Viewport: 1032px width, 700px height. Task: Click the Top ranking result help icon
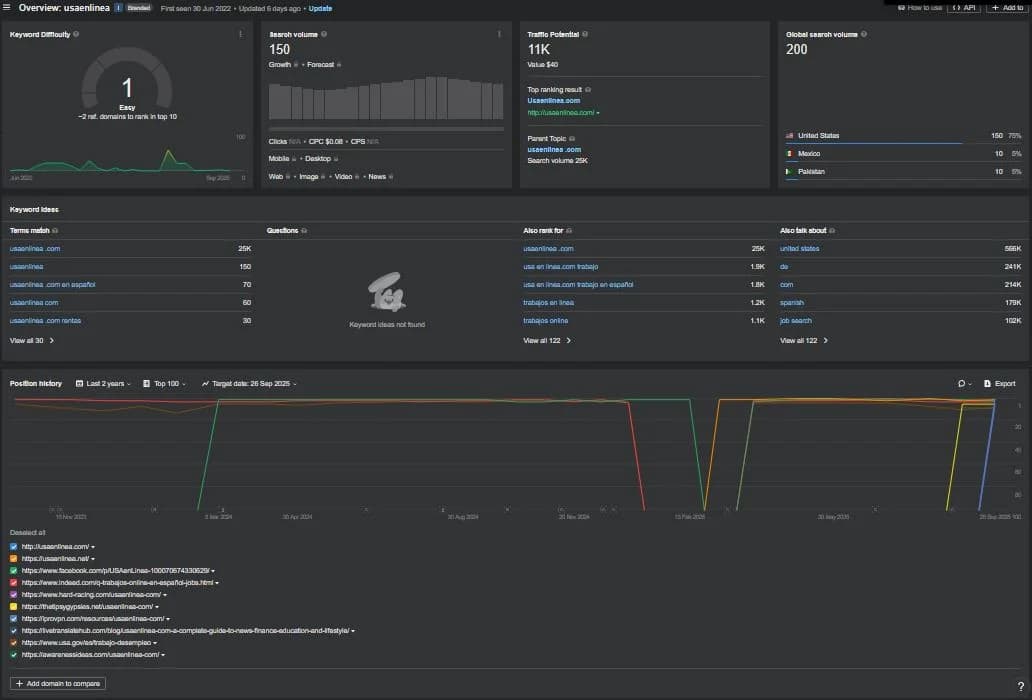[x=588, y=89]
